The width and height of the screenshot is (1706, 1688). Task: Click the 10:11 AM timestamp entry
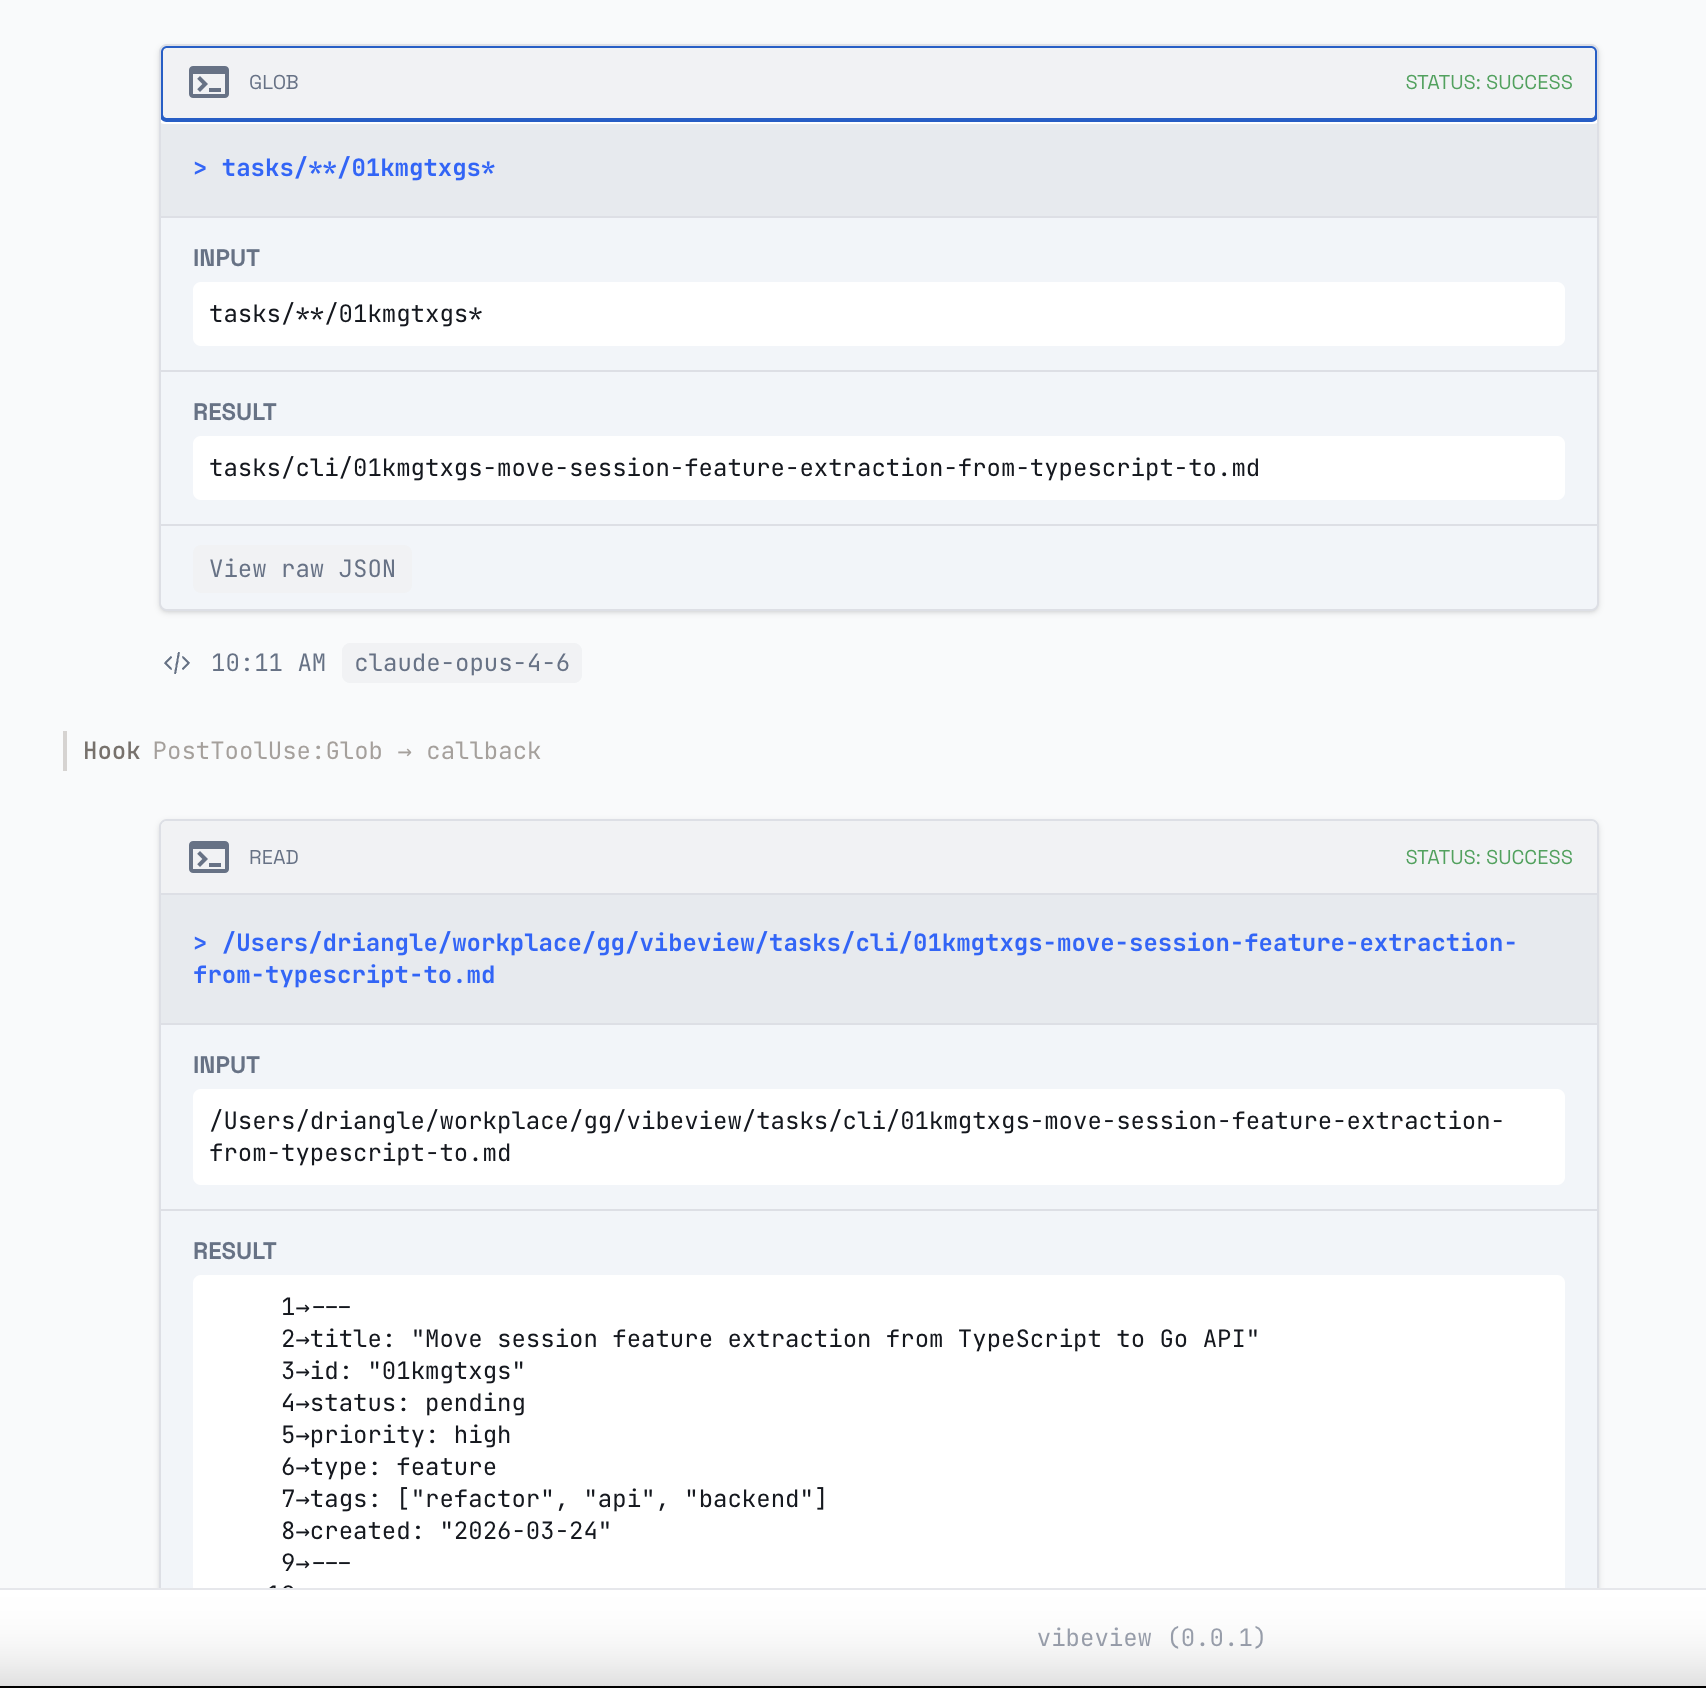point(268,662)
